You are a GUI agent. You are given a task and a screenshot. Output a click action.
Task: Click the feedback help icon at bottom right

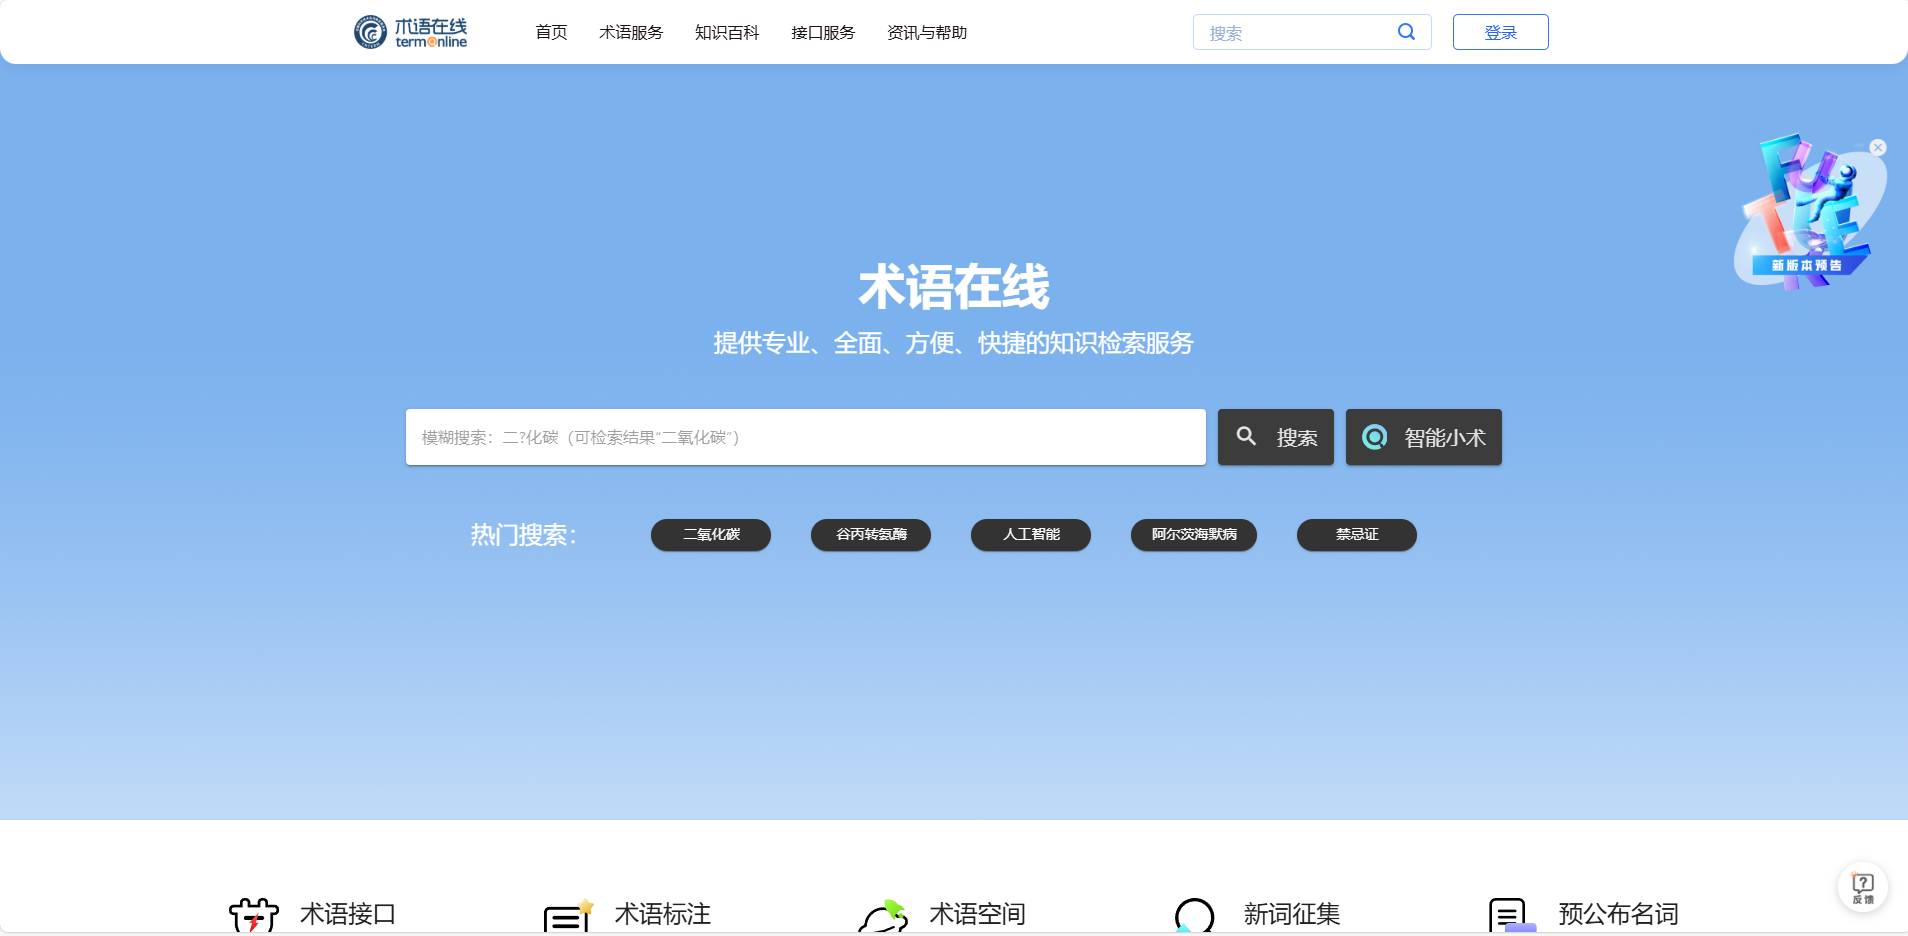point(1862,886)
